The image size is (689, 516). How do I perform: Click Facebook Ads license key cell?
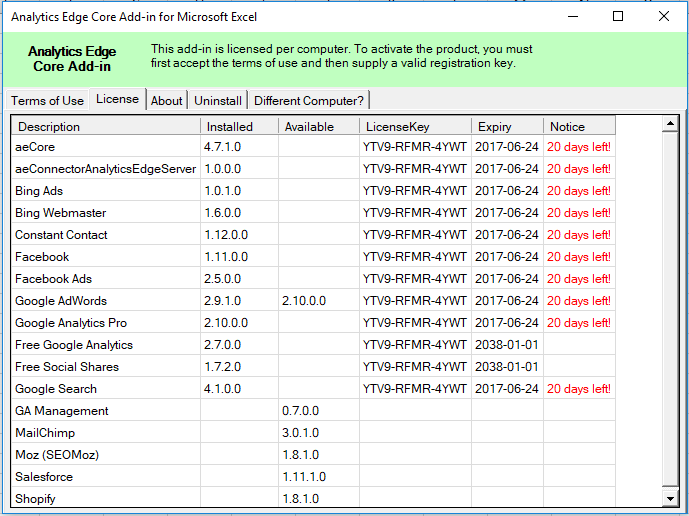416,279
